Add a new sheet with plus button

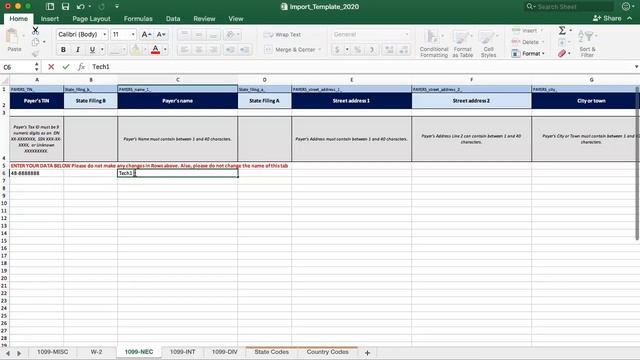[367, 353]
